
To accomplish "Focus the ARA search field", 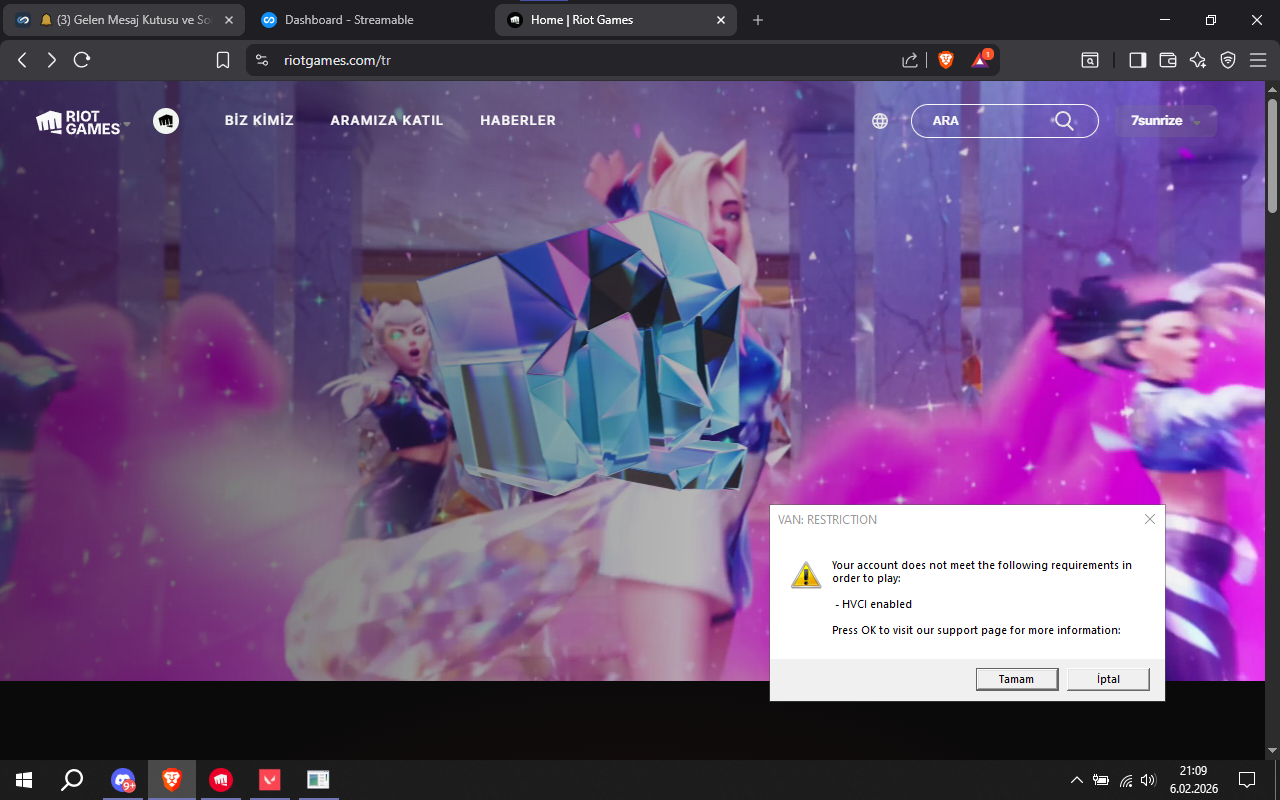I will [x=1005, y=121].
